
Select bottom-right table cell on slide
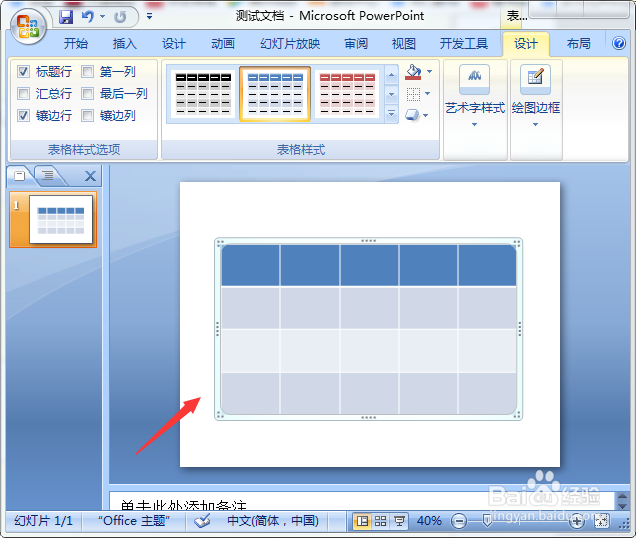(487, 394)
